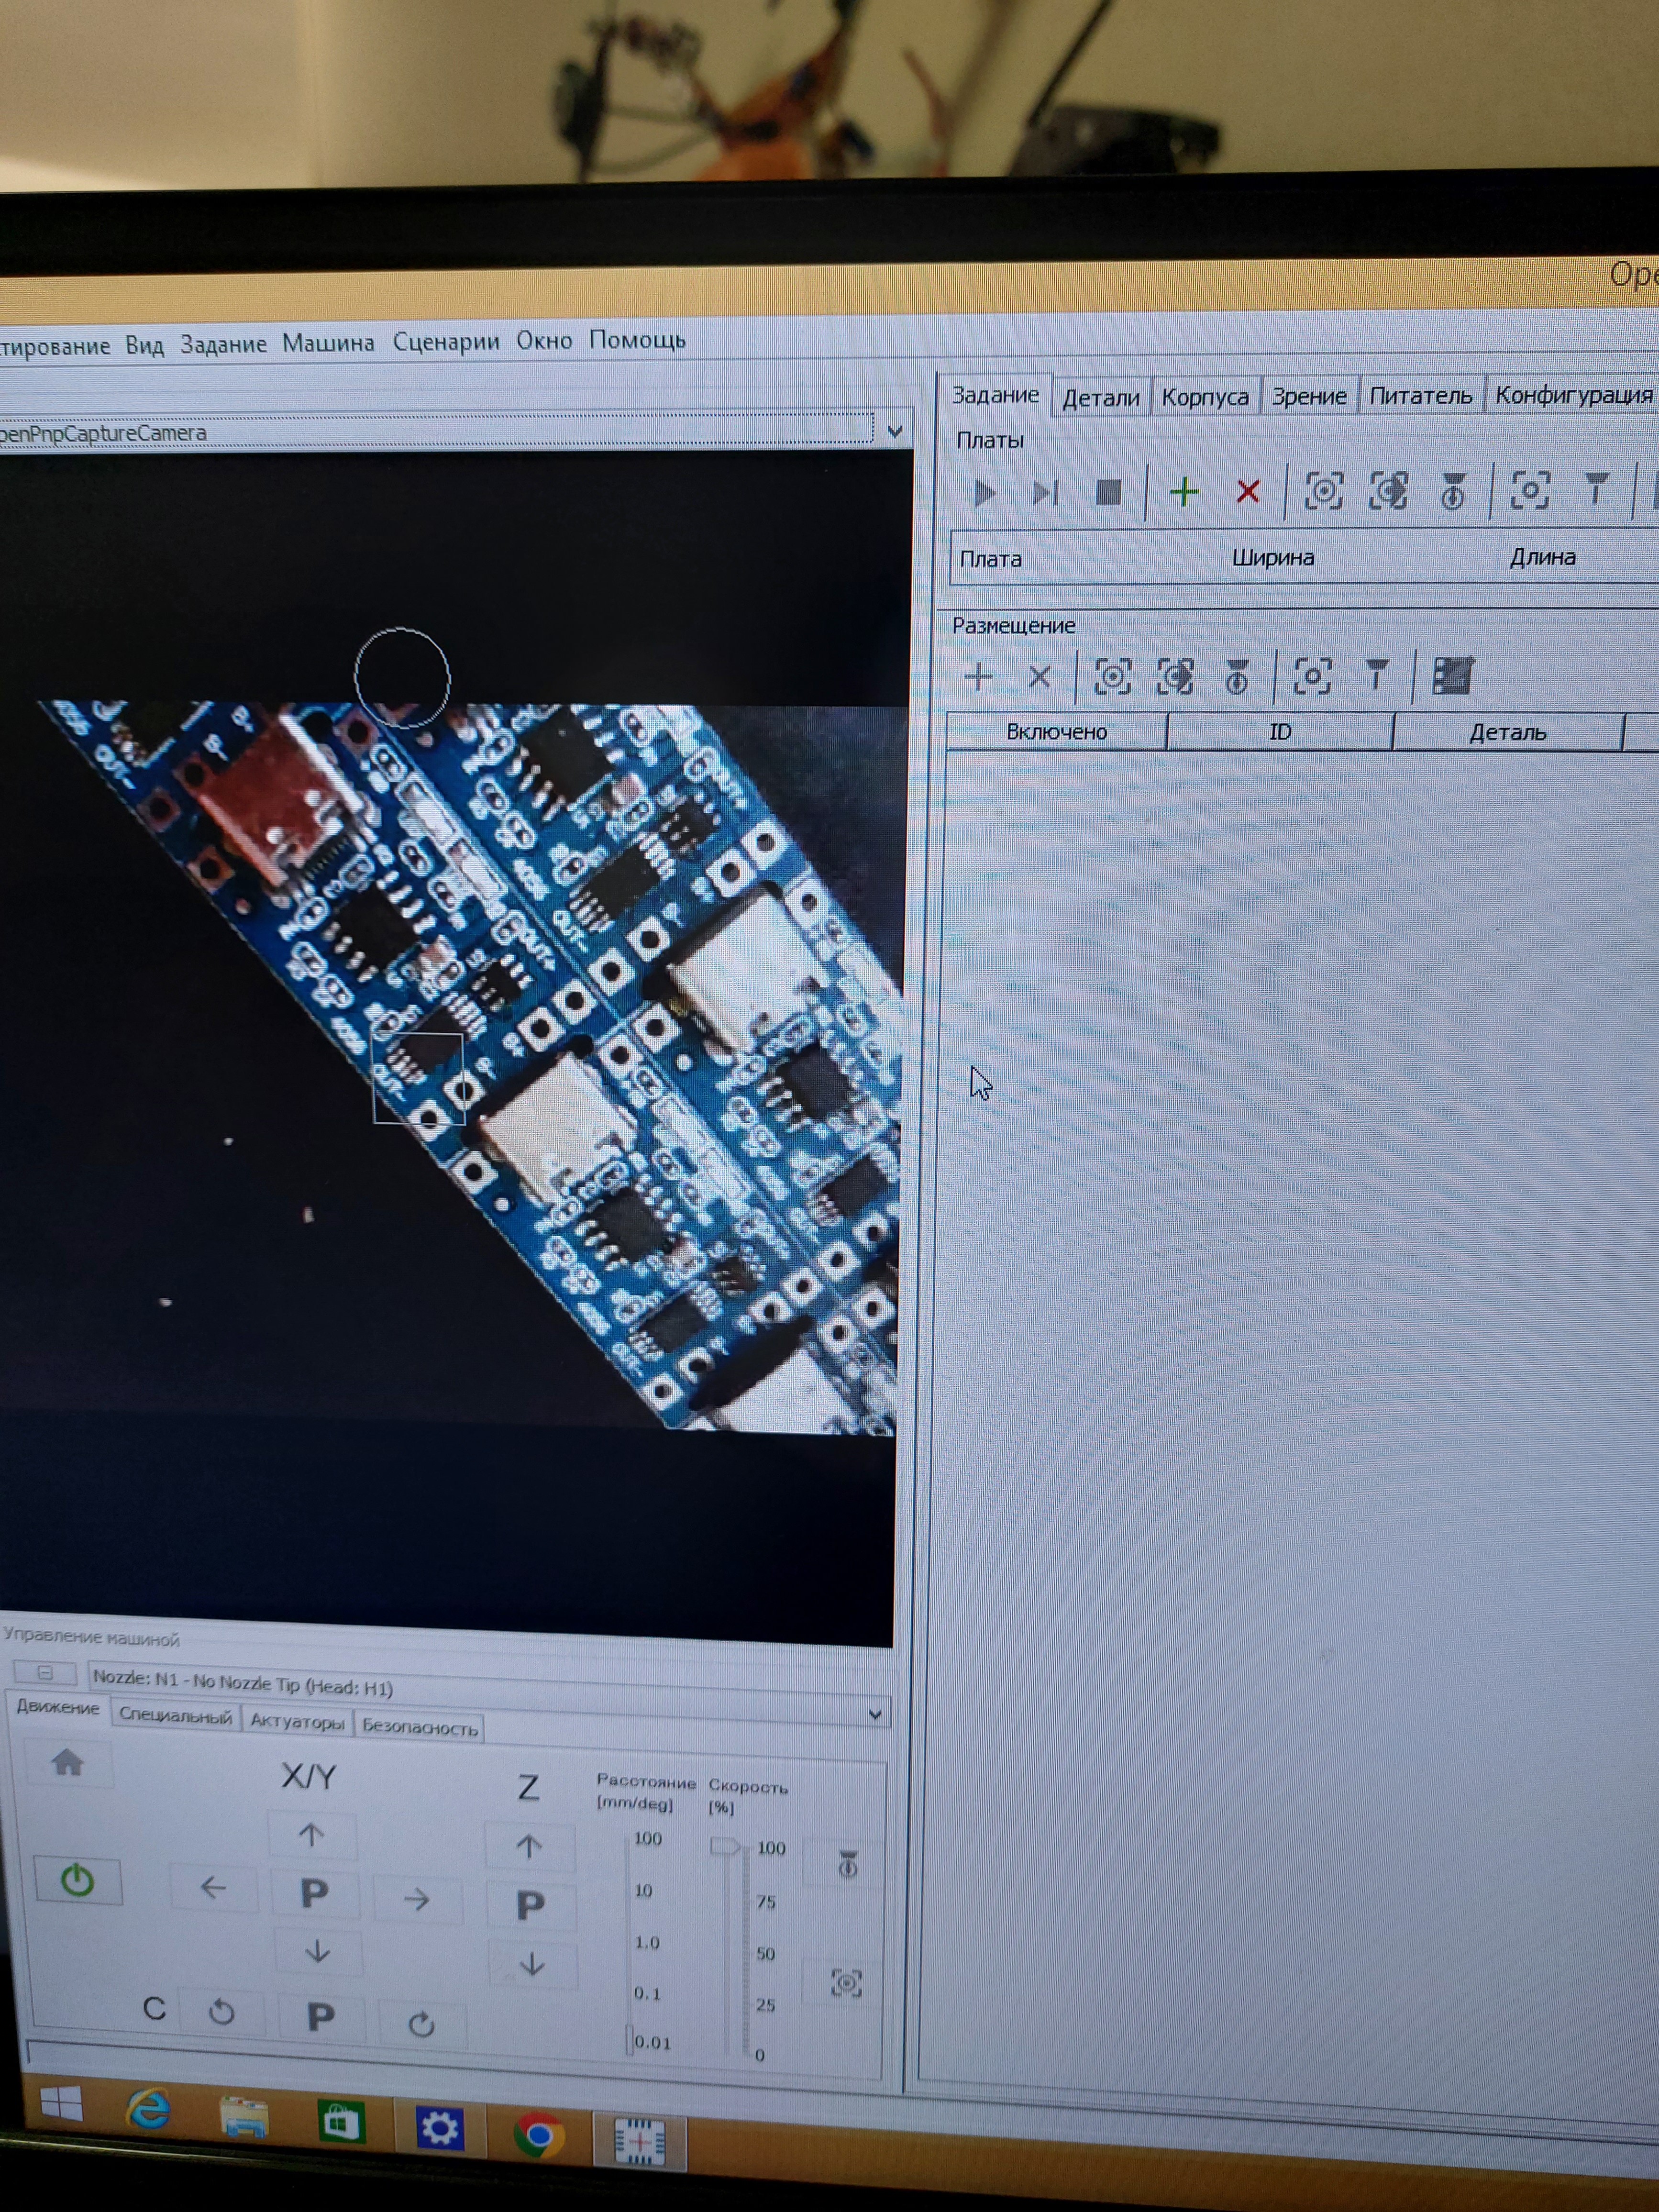The width and height of the screenshot is (1659, 2212).
Task: Click the red X remove board icon
Action: 1247,492
